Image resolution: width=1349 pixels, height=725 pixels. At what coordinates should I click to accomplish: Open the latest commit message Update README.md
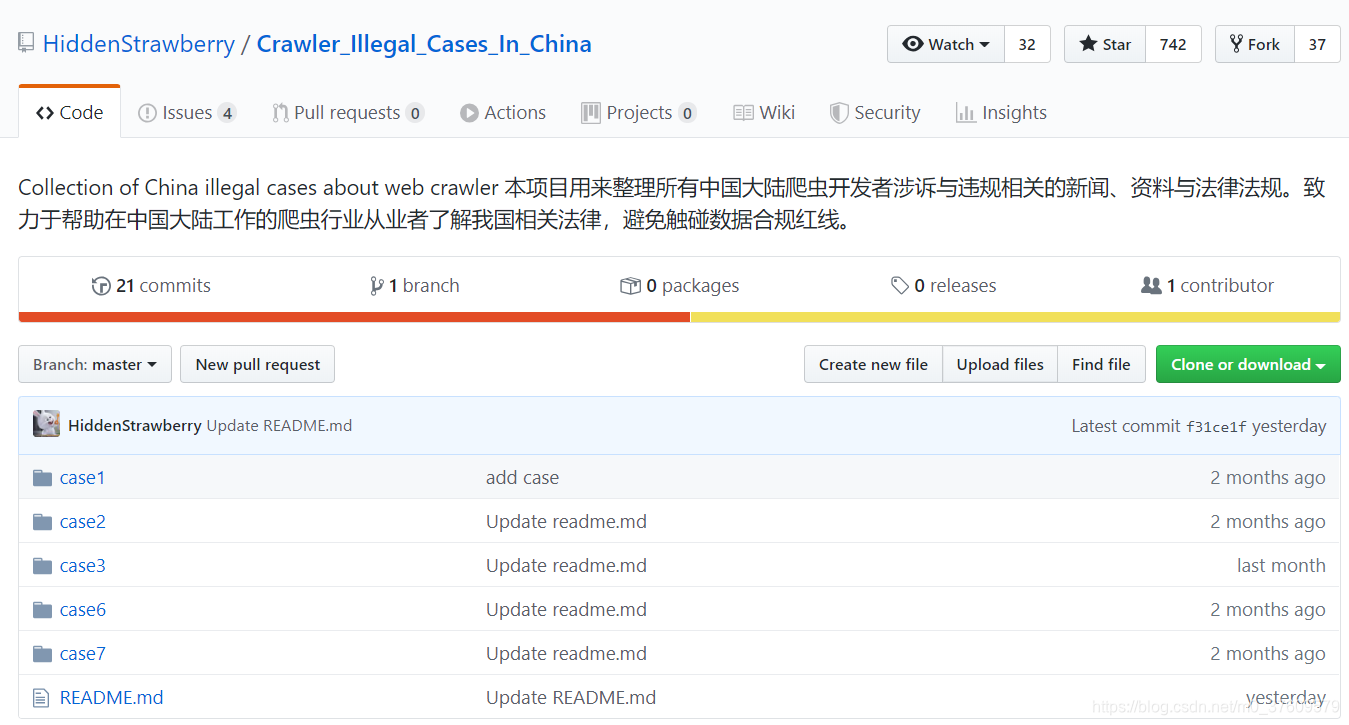point(279,426)
